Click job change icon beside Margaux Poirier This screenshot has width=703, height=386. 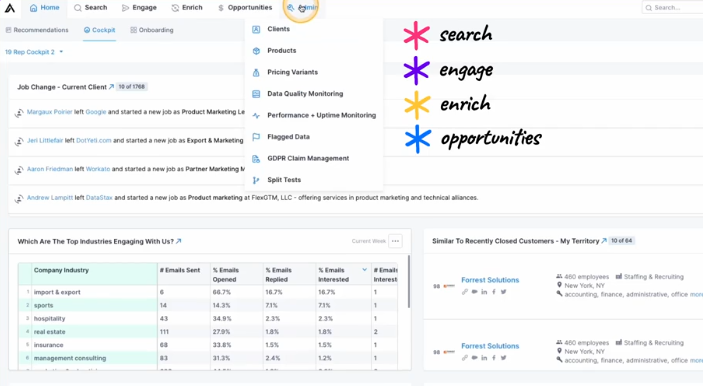tap(19, 113)
